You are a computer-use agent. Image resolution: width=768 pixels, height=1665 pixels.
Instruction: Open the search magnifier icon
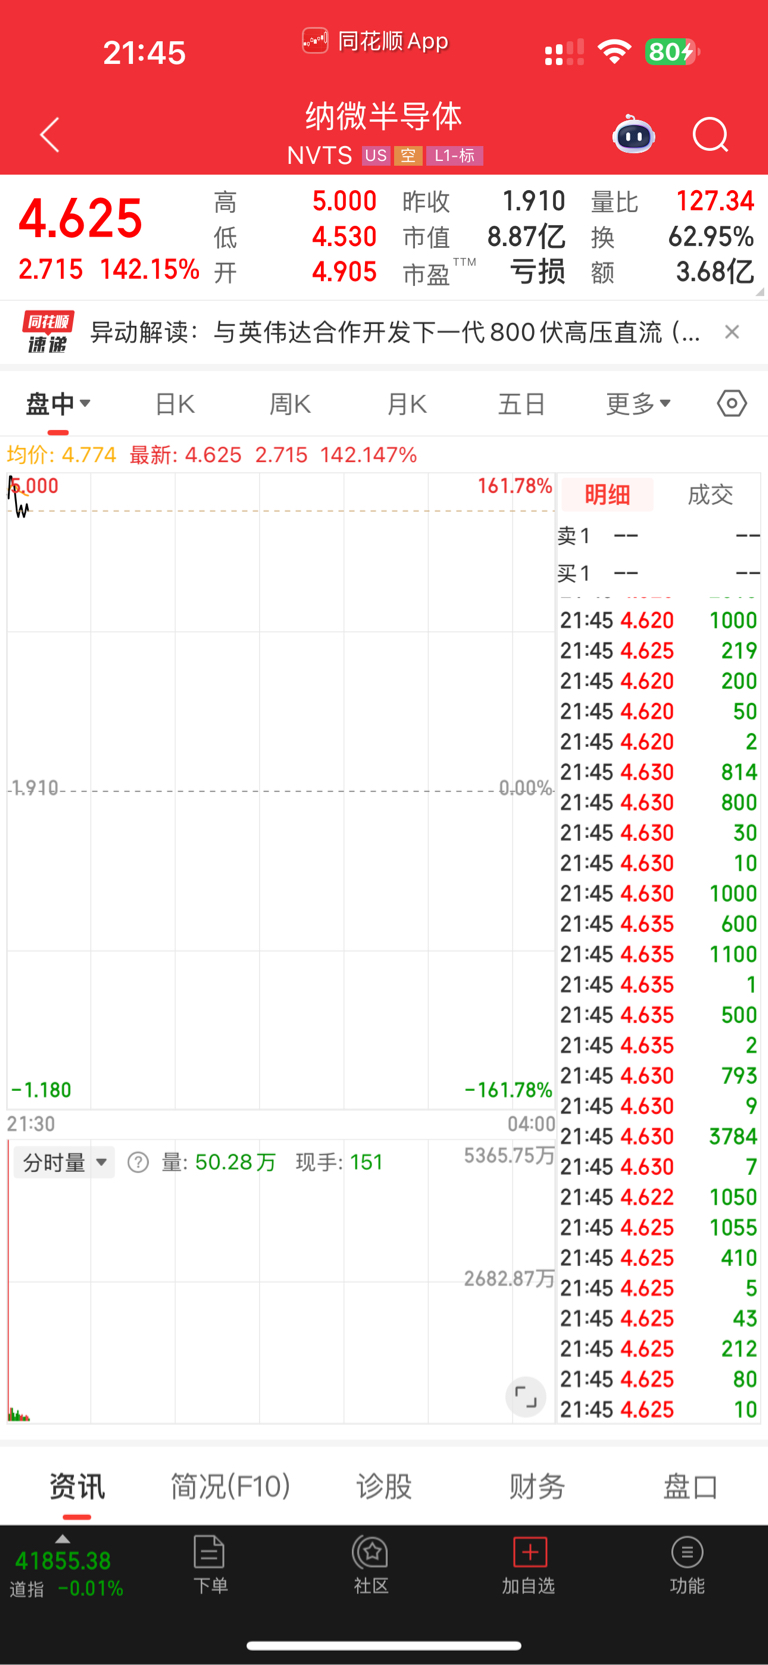[x=711, y=134]
